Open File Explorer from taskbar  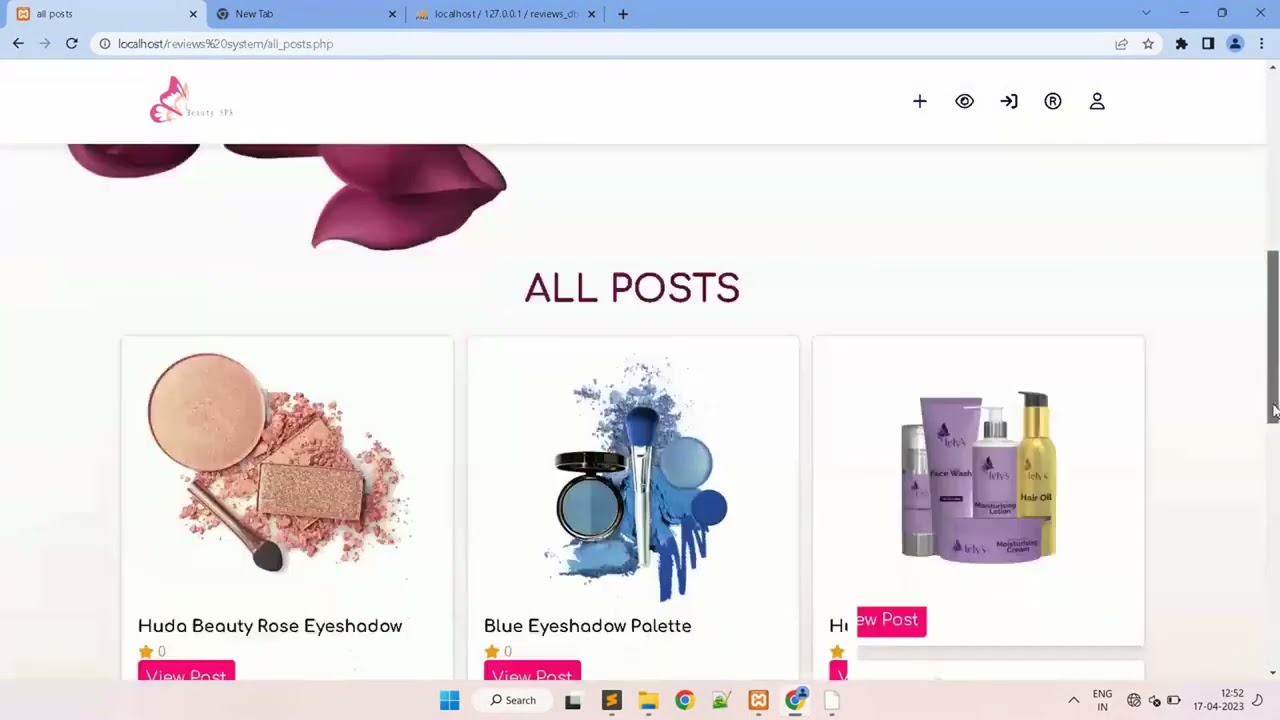pos(648,700)
